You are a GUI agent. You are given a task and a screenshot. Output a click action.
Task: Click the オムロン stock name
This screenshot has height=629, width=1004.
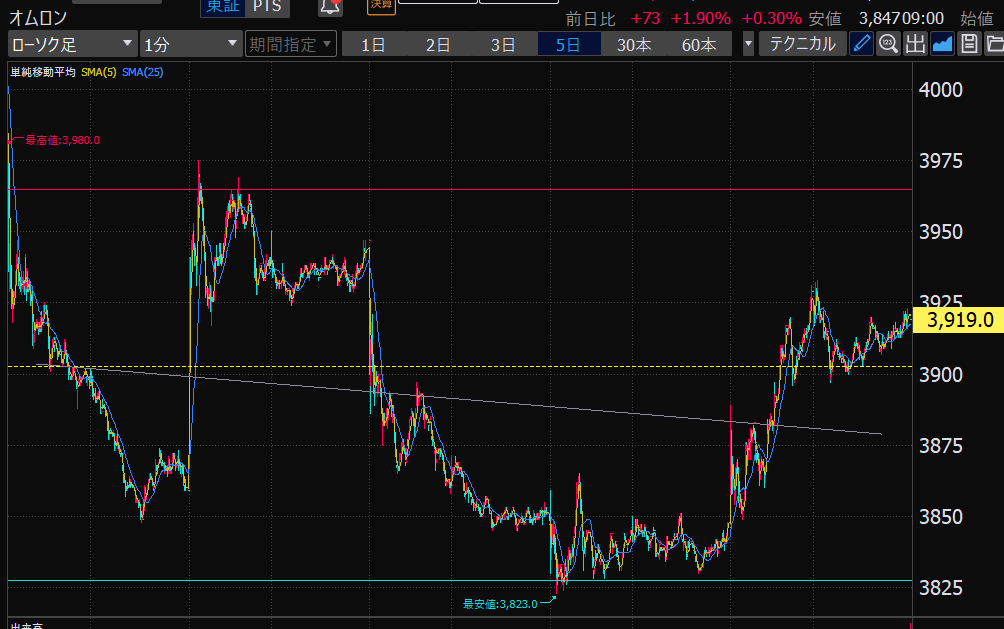38,18
